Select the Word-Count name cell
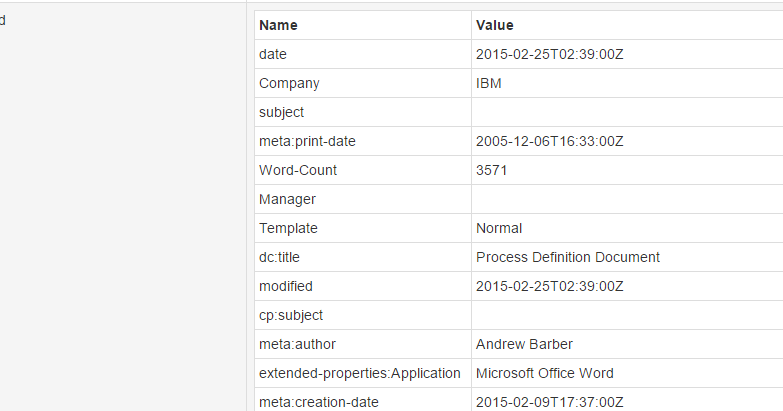Screen dimensions: 783x411 click(298, 171)
